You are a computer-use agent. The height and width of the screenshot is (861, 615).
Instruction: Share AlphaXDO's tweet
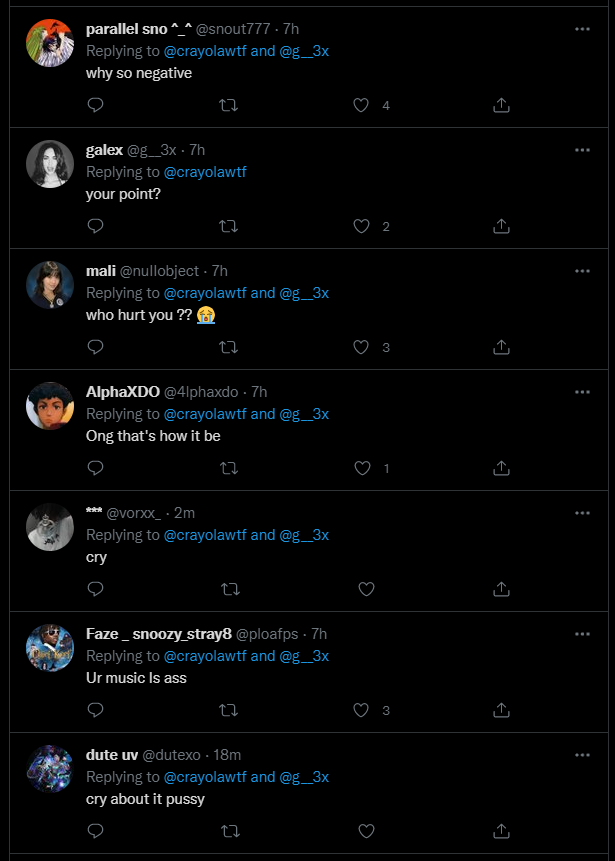pos(502,468)
